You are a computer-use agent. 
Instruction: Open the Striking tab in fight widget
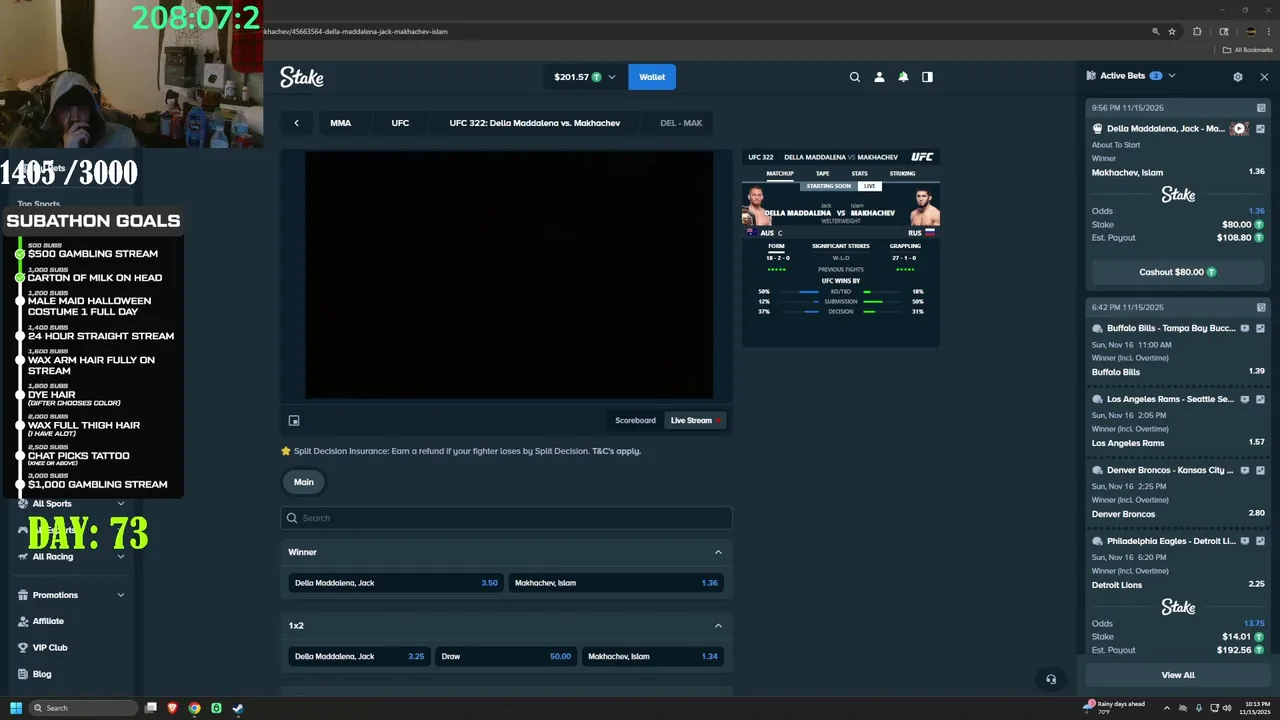click(902, 173)
